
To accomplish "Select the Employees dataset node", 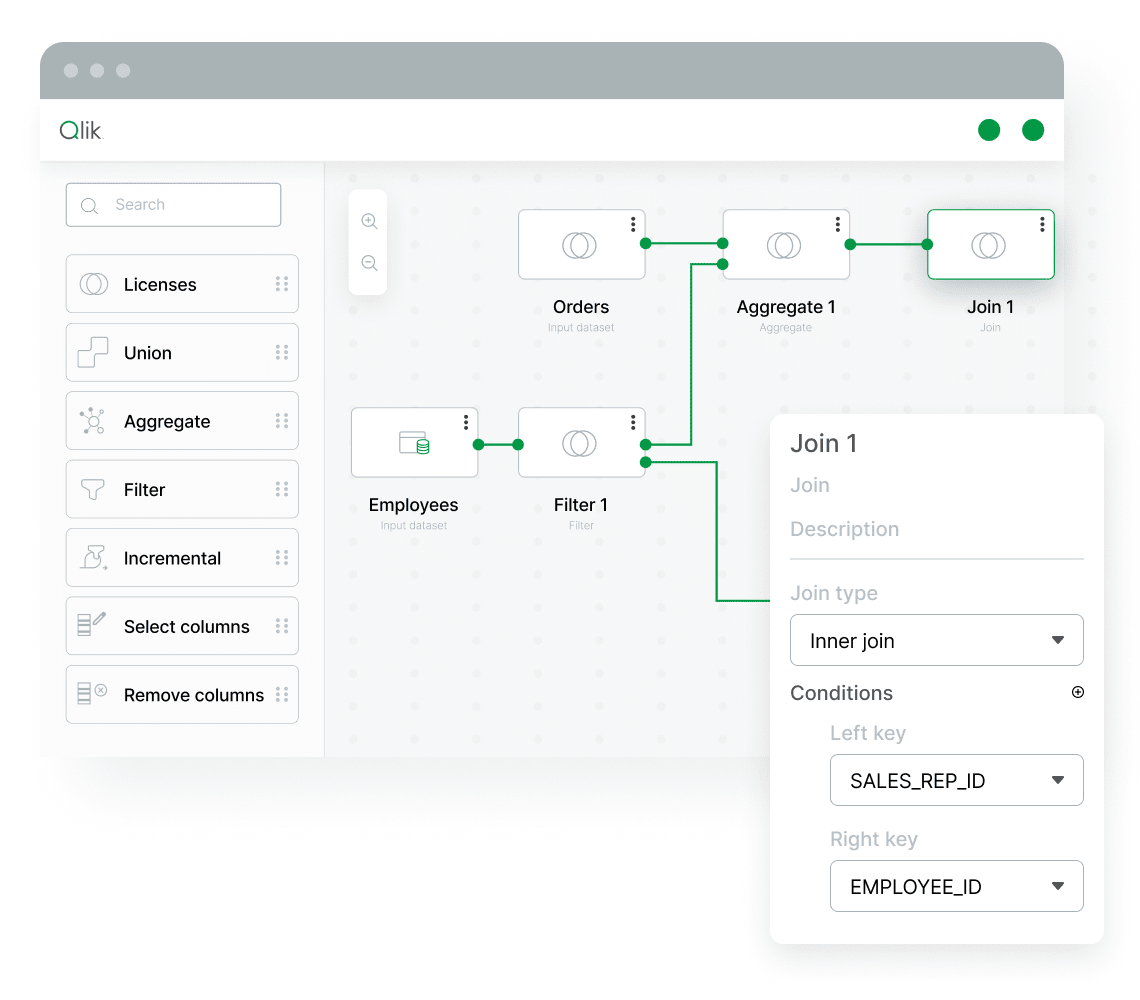I will pyautogui.click(x=414, y=442).
